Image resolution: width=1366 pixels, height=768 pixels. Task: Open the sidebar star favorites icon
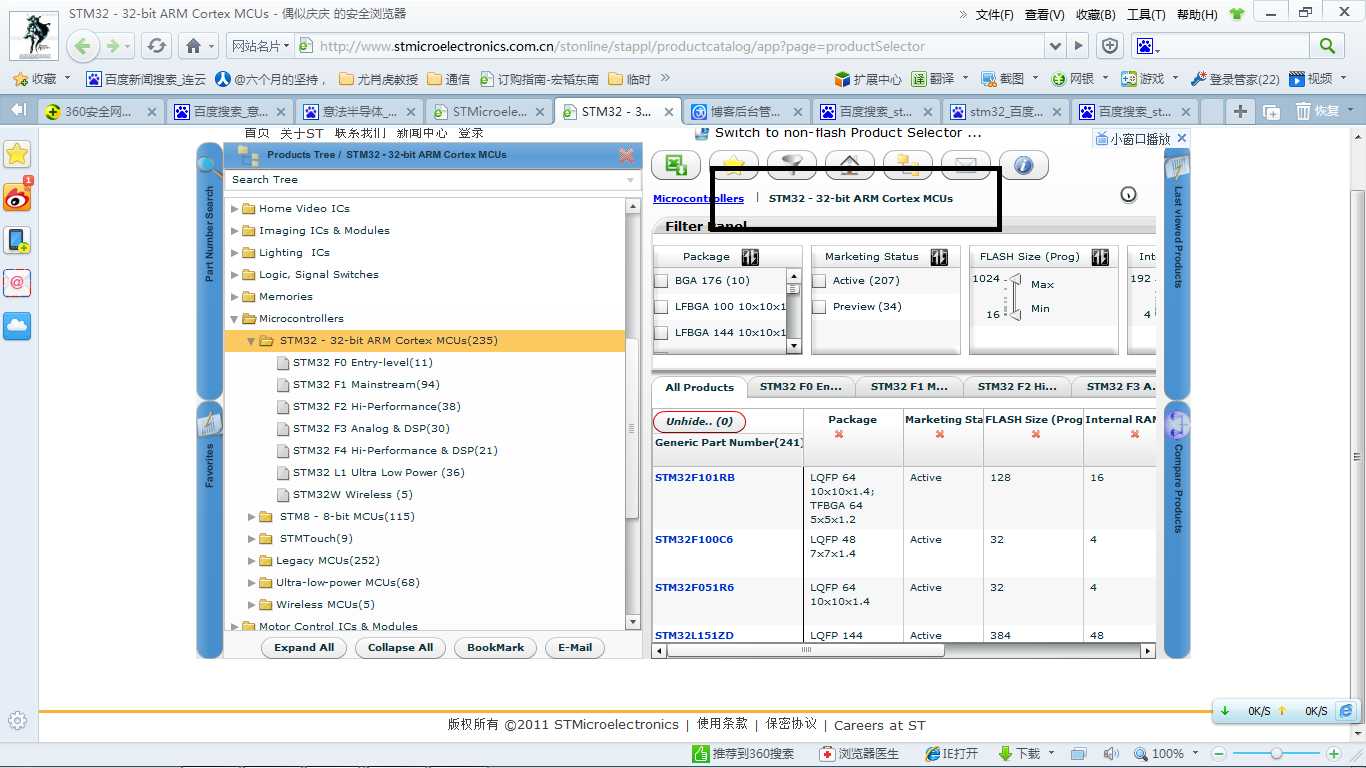point(17,154)
